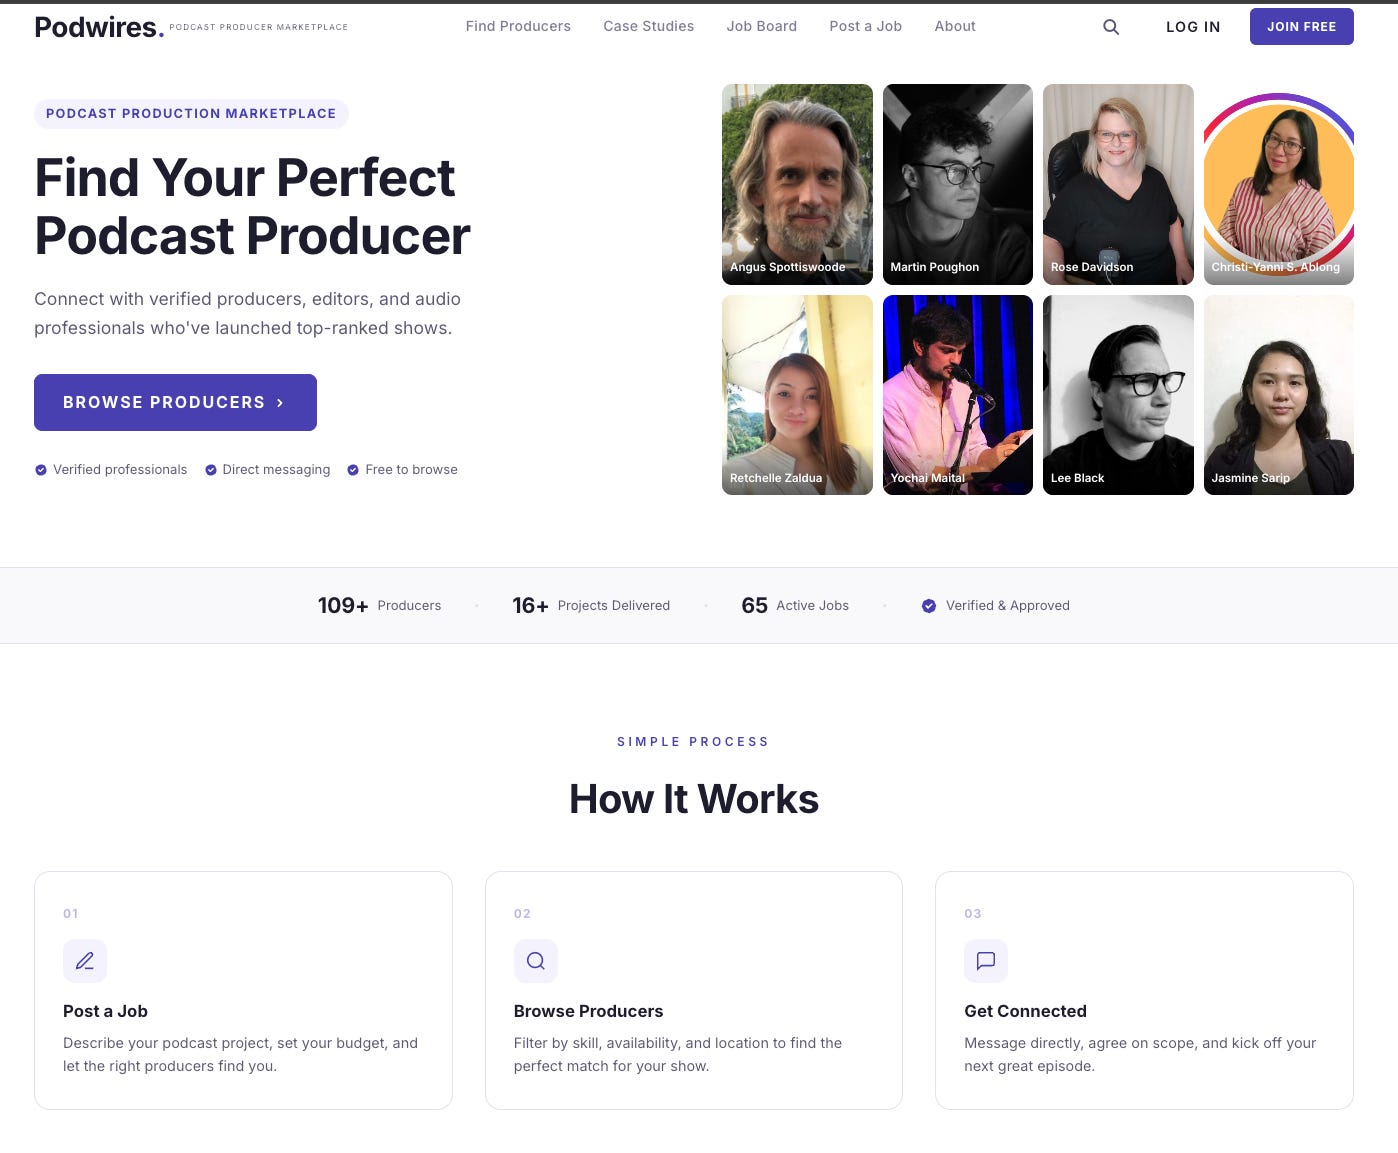Open the search magnifier icon in header
The height and width of the screenshot is (1153, 1398).
coord(1111,27)
